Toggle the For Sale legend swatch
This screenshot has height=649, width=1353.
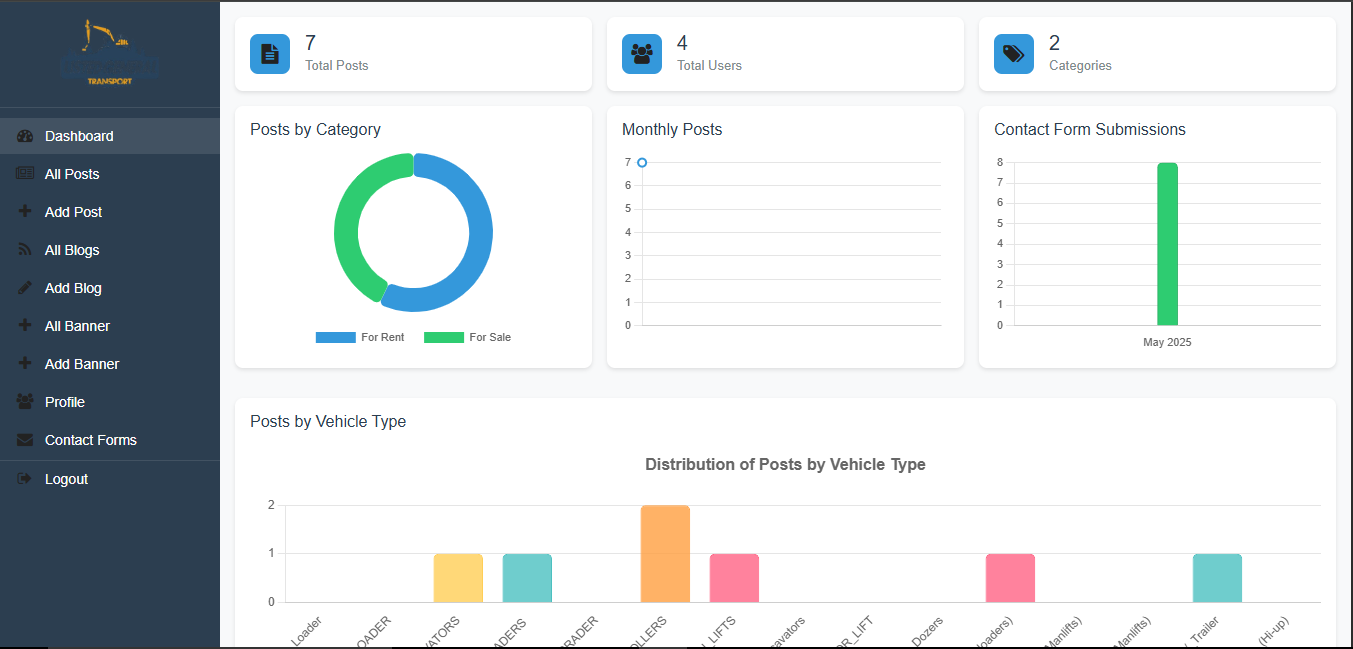tap(444, 338)
